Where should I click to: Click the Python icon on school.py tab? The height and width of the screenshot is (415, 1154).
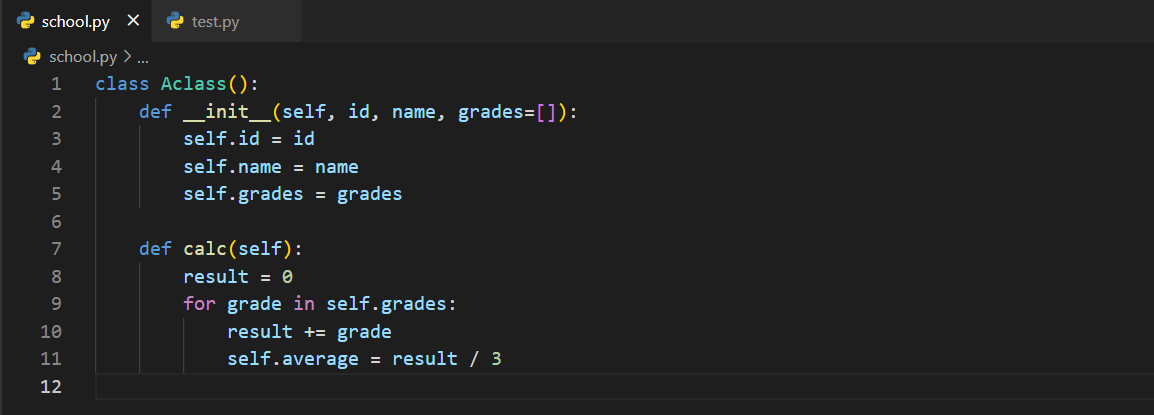(x=26, y=21)
